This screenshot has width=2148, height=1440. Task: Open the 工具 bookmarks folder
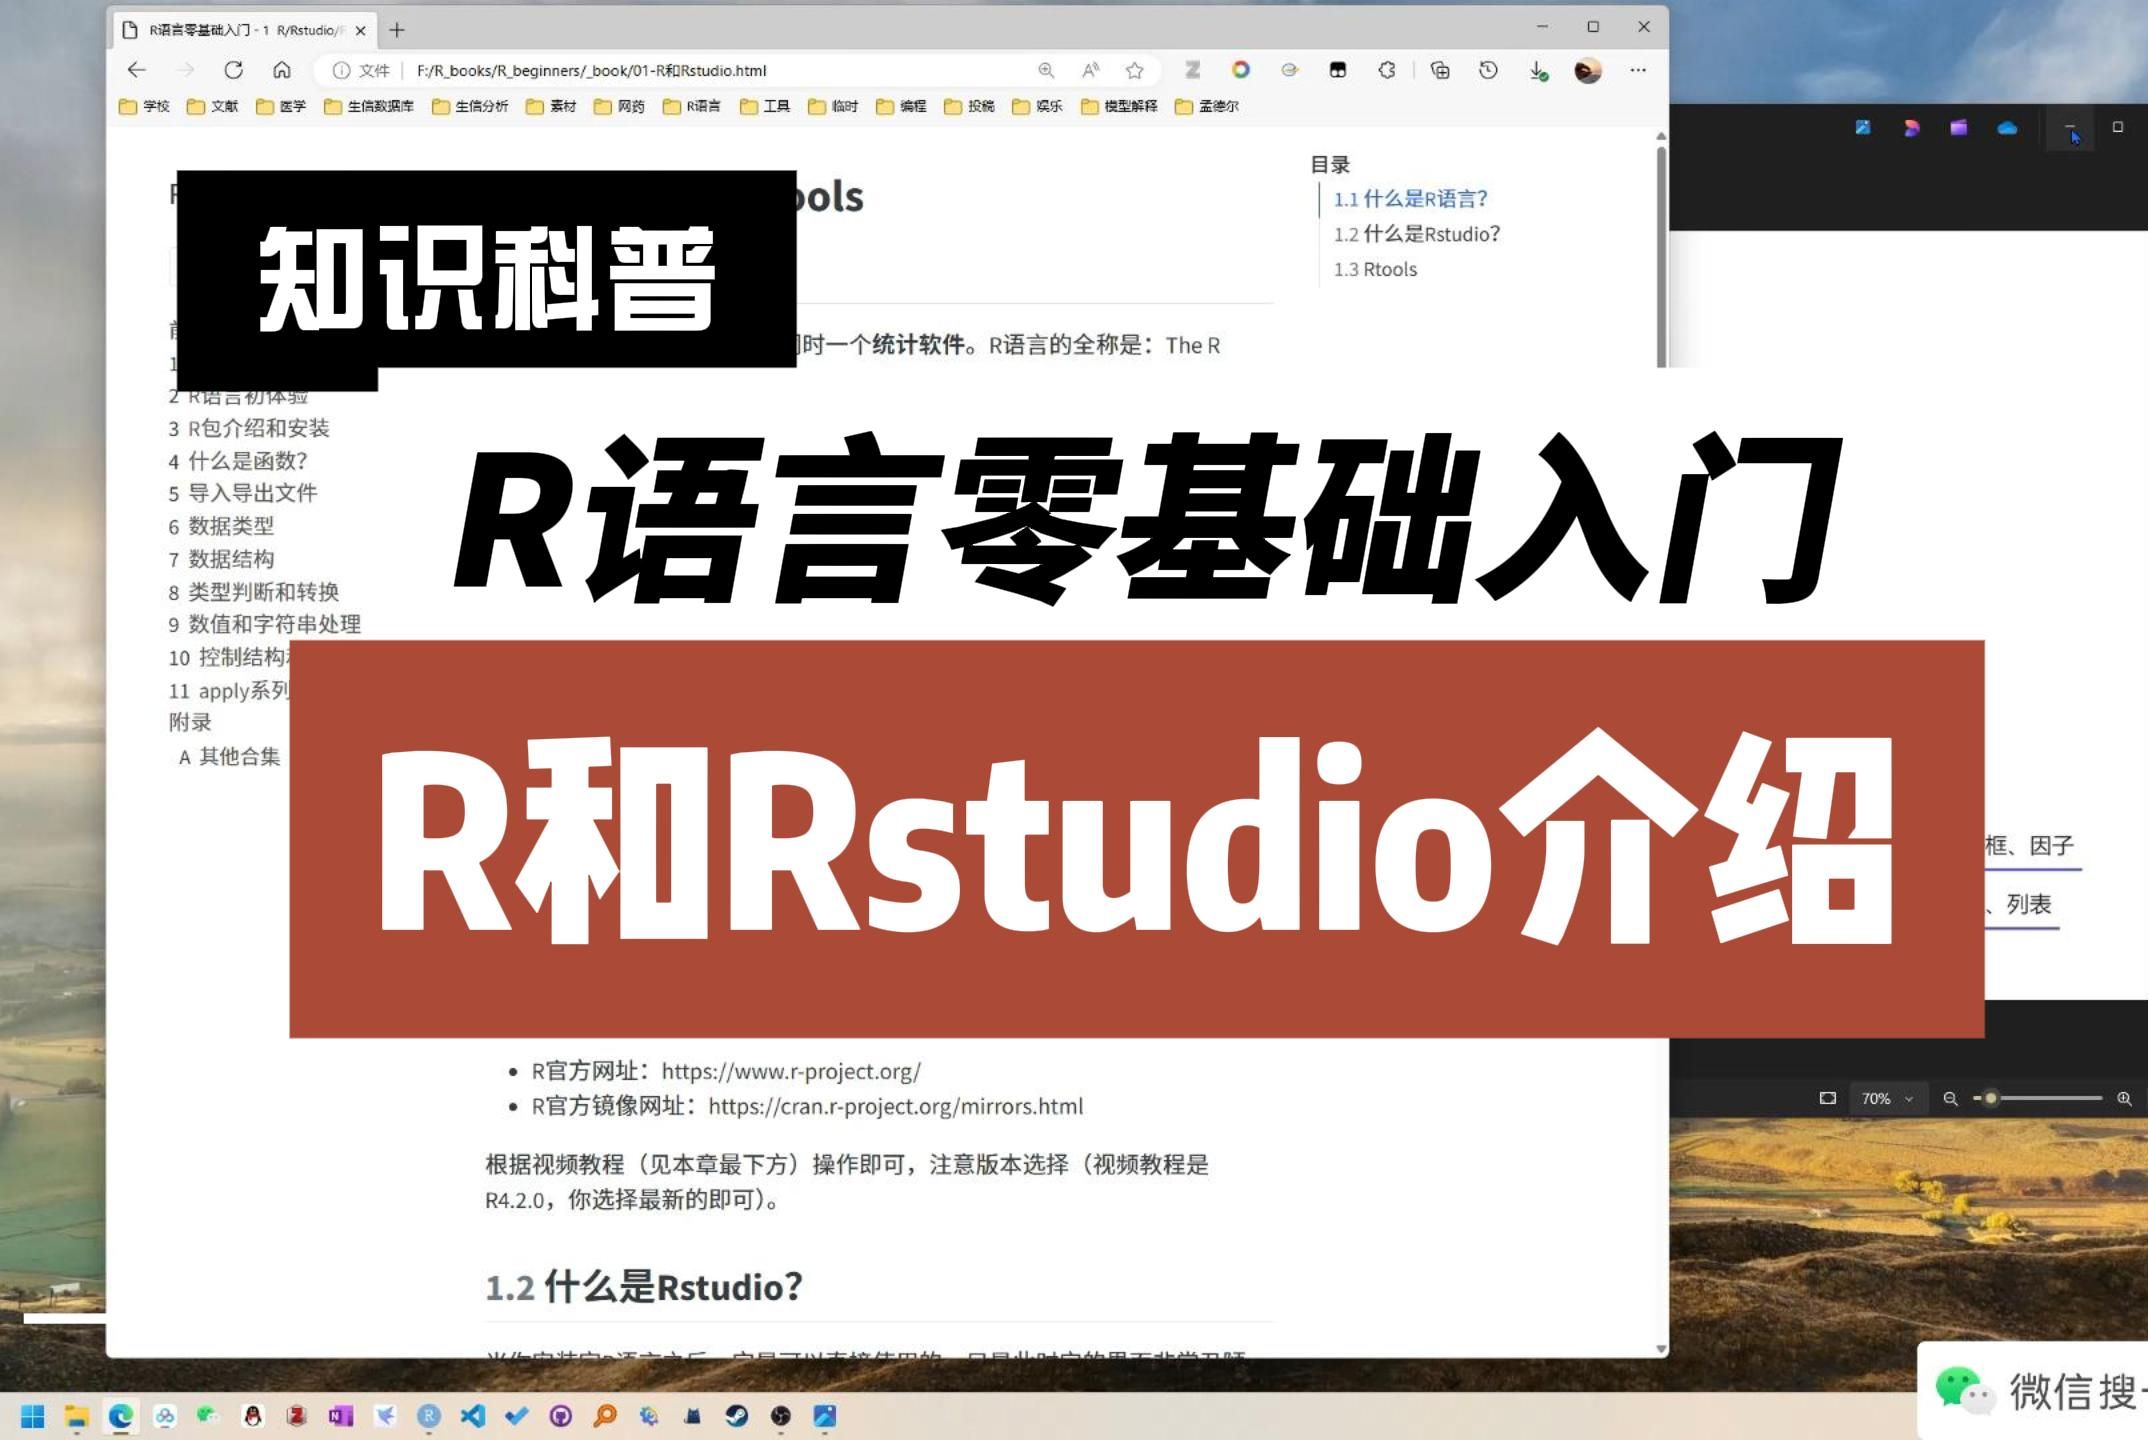pos(765,106)
